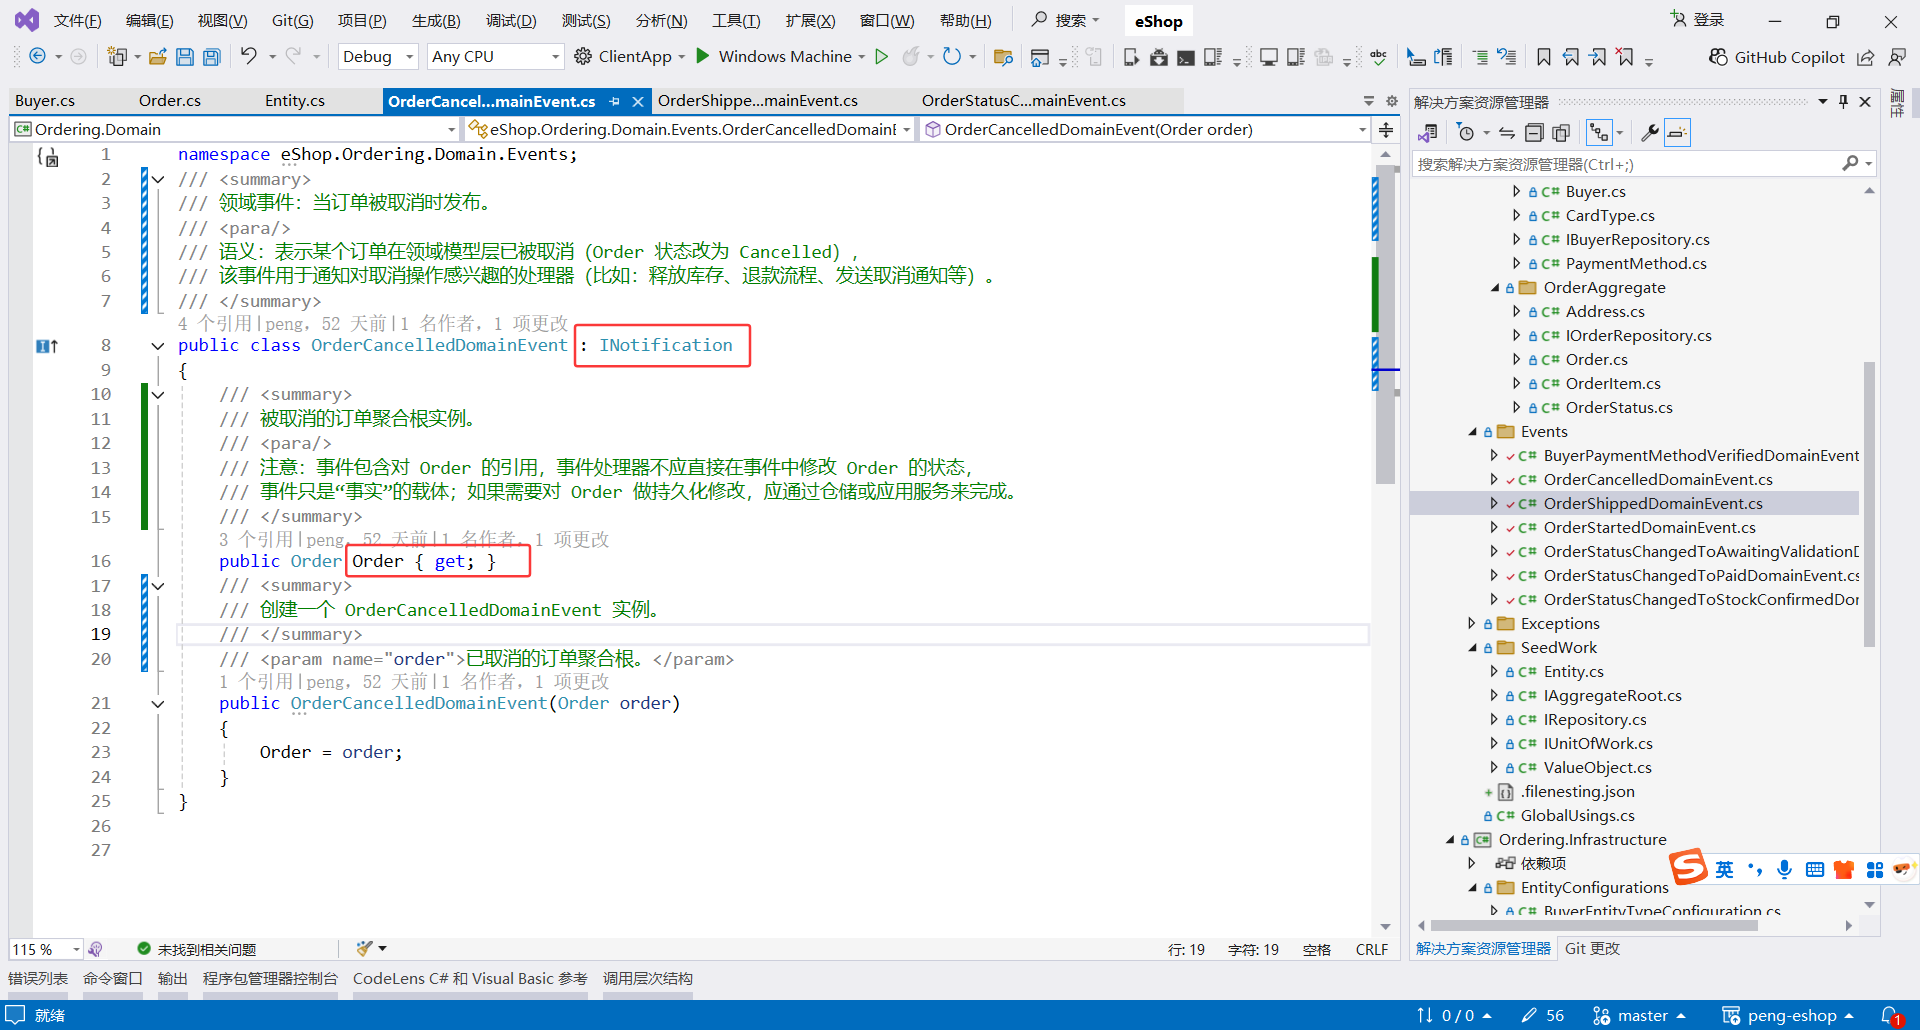Screen dimensions: 1920x1030
Task: Click the 登录 sign-in button
Action: (1698, 20)
